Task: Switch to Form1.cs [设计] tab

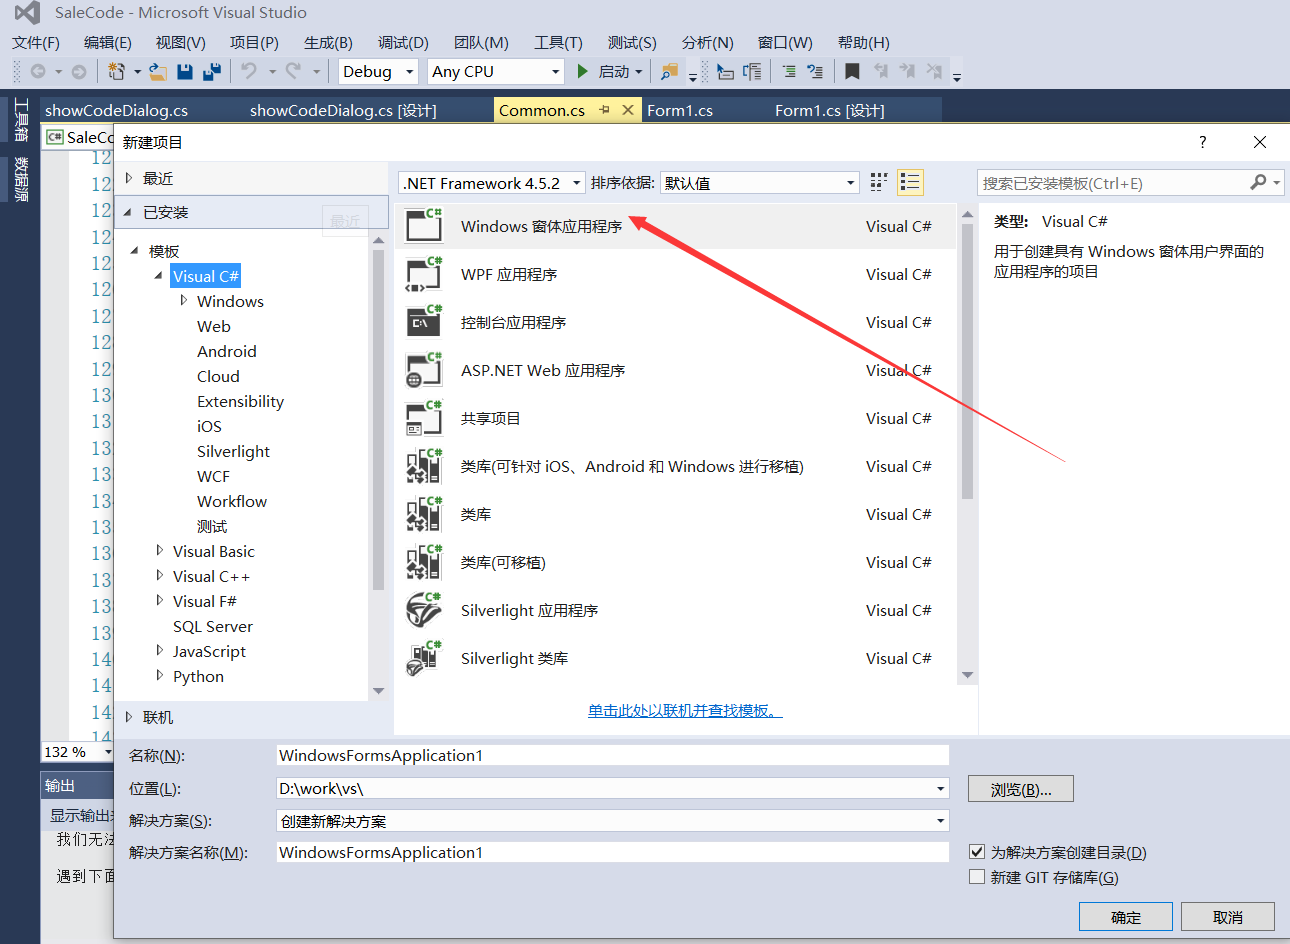Action: click(830, 110)
